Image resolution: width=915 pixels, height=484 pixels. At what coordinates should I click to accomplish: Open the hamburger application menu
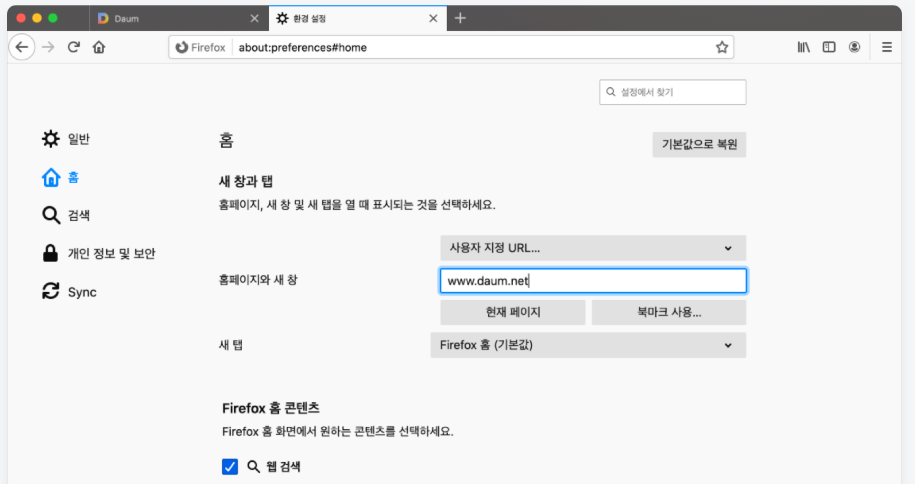[886, 47]
